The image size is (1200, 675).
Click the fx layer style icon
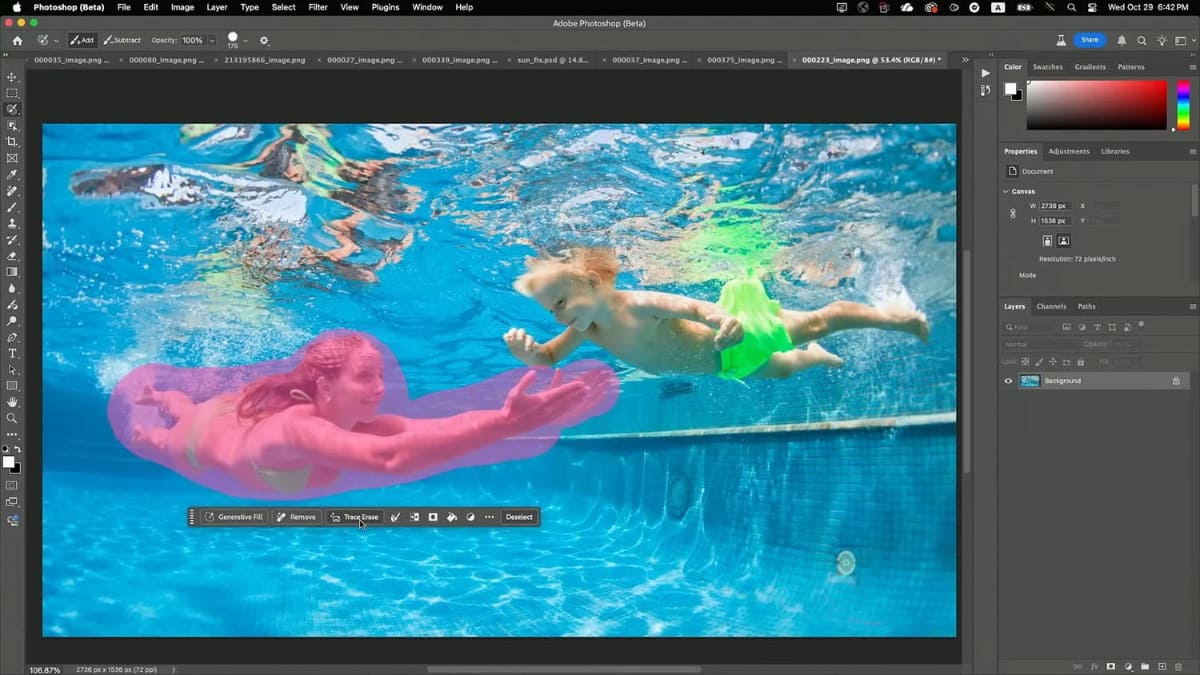coord(1094,666)
